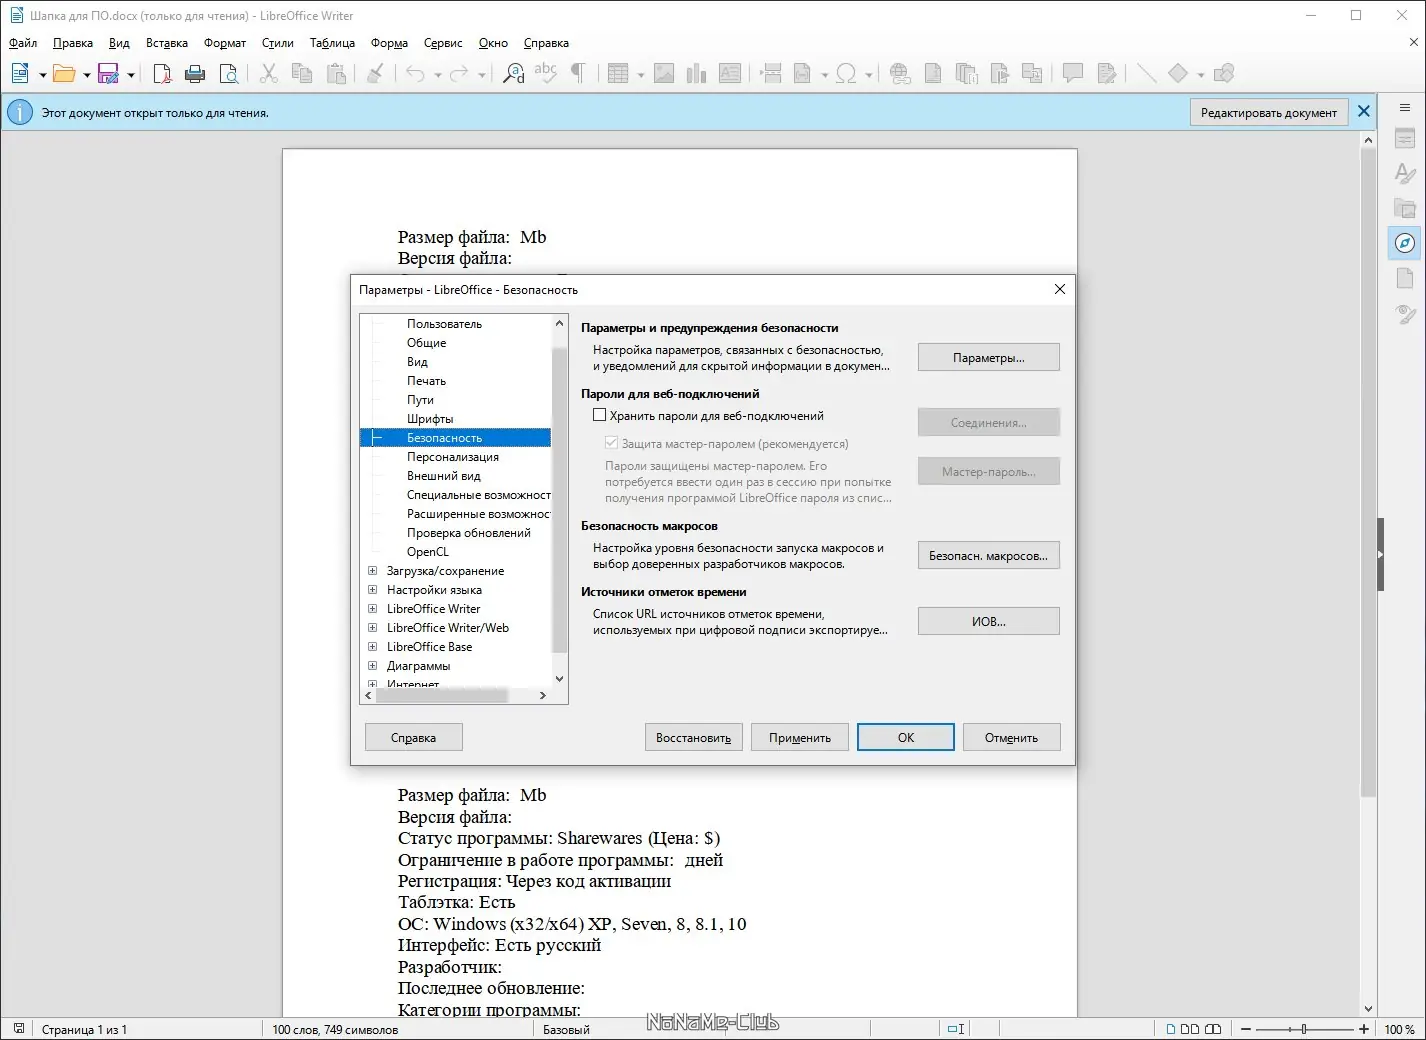Select Персонализация in the options tree
Image resolution: width=1426 pixels, height=1040 pixels.
(x=453, y=457)
